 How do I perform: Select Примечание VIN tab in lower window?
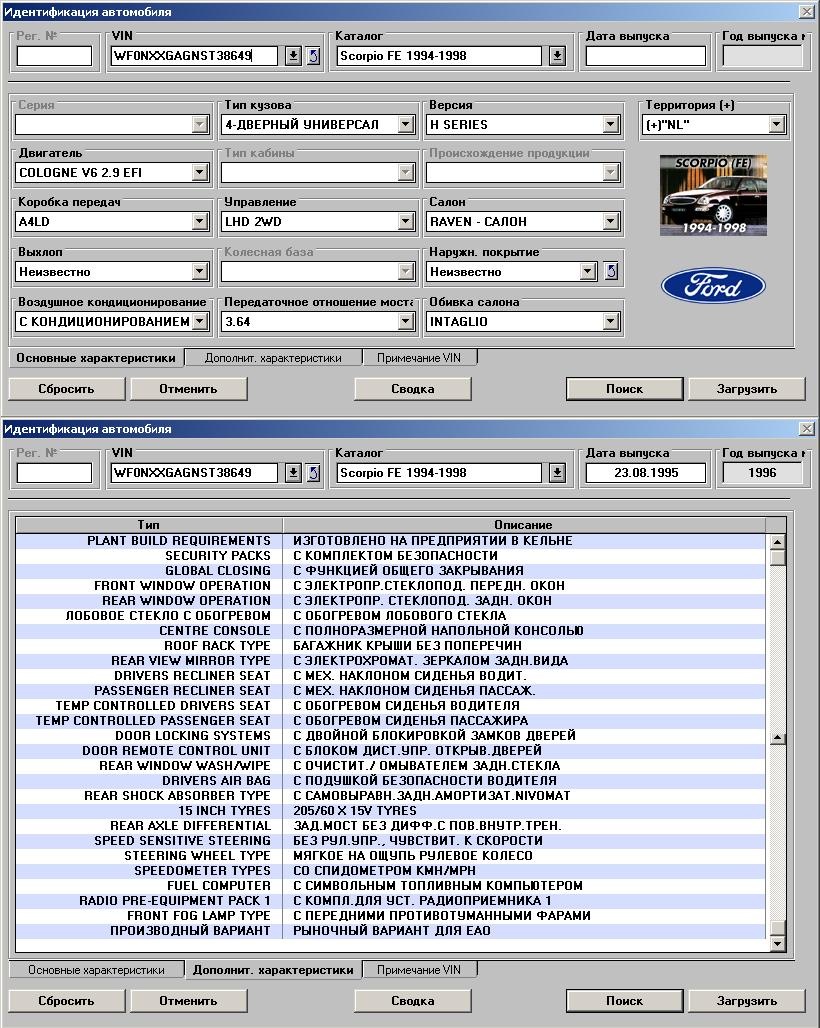point(420,970)
